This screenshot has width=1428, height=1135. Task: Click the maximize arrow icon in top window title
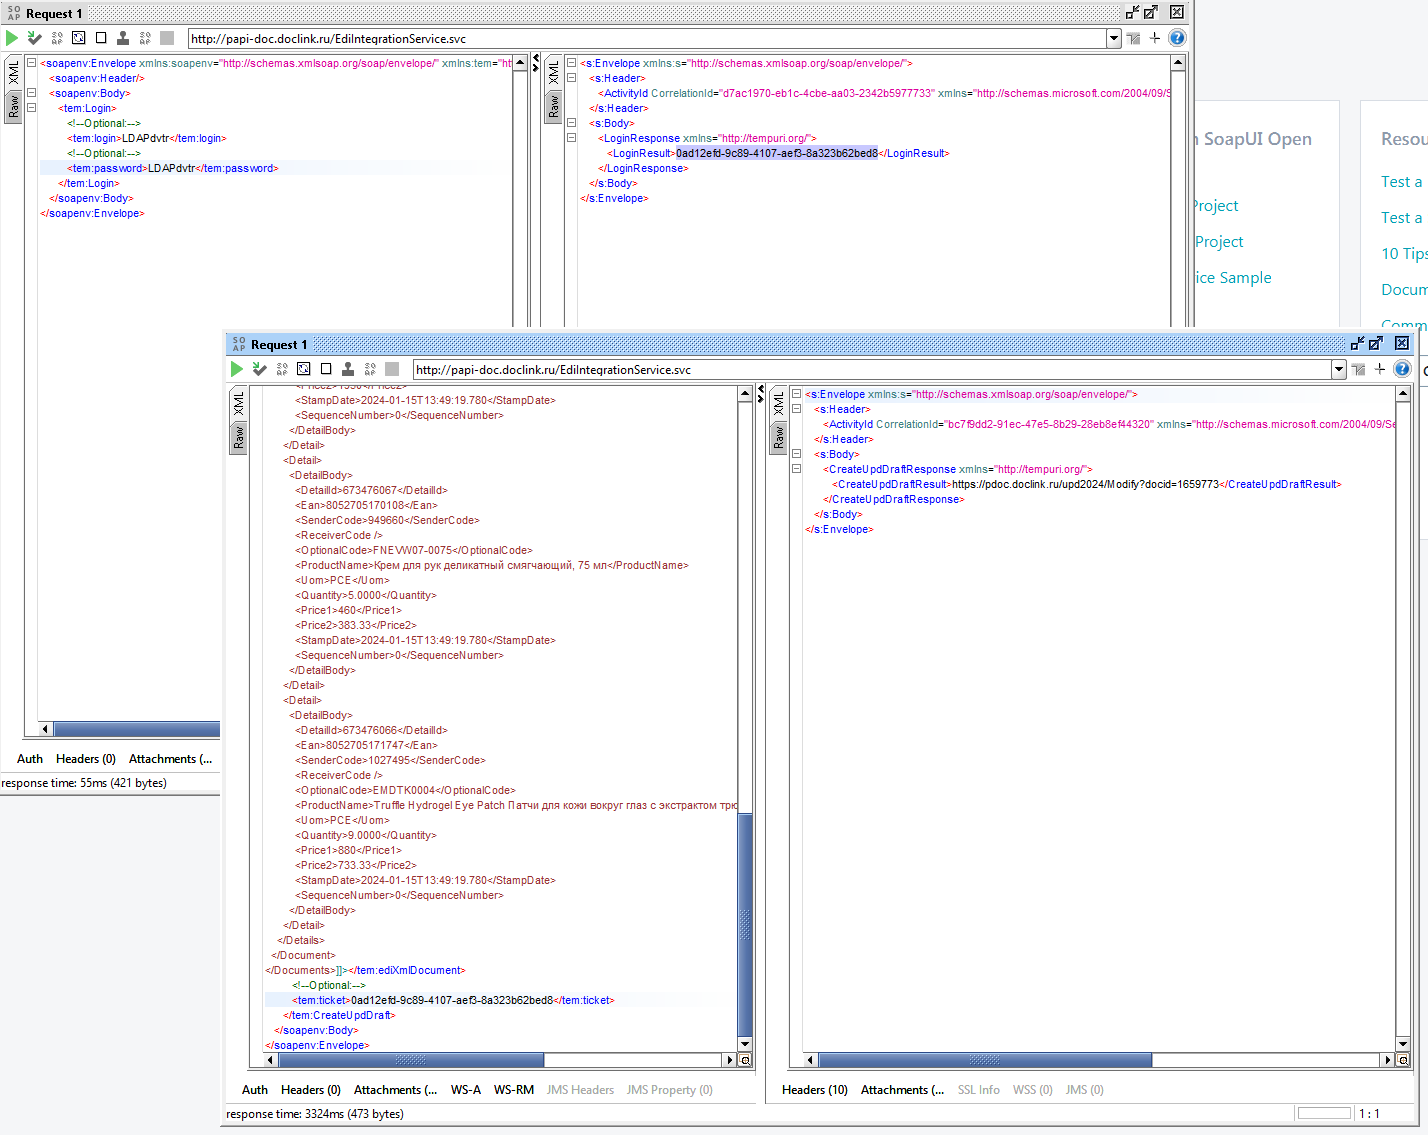(x=1151, y=12)
